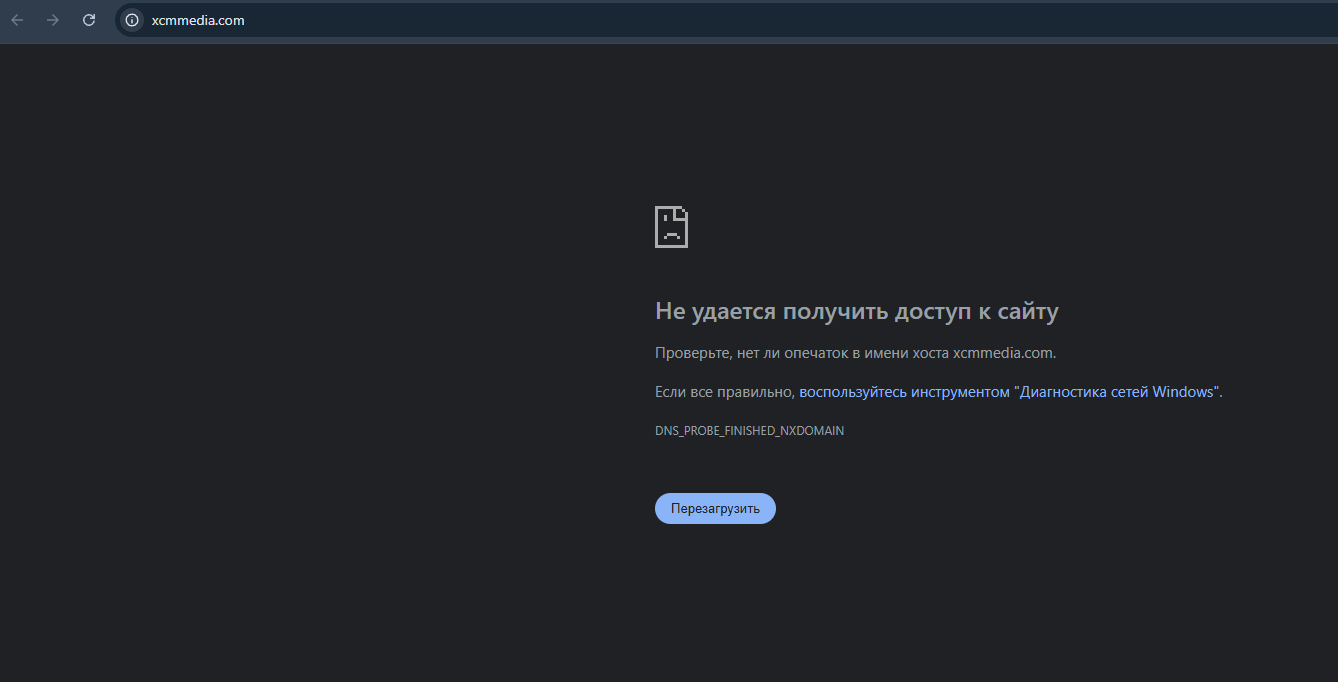The height and width of the screenshot is (682, 1338).
Task: Reload the page using the toolbar icon
Action: 89,20
